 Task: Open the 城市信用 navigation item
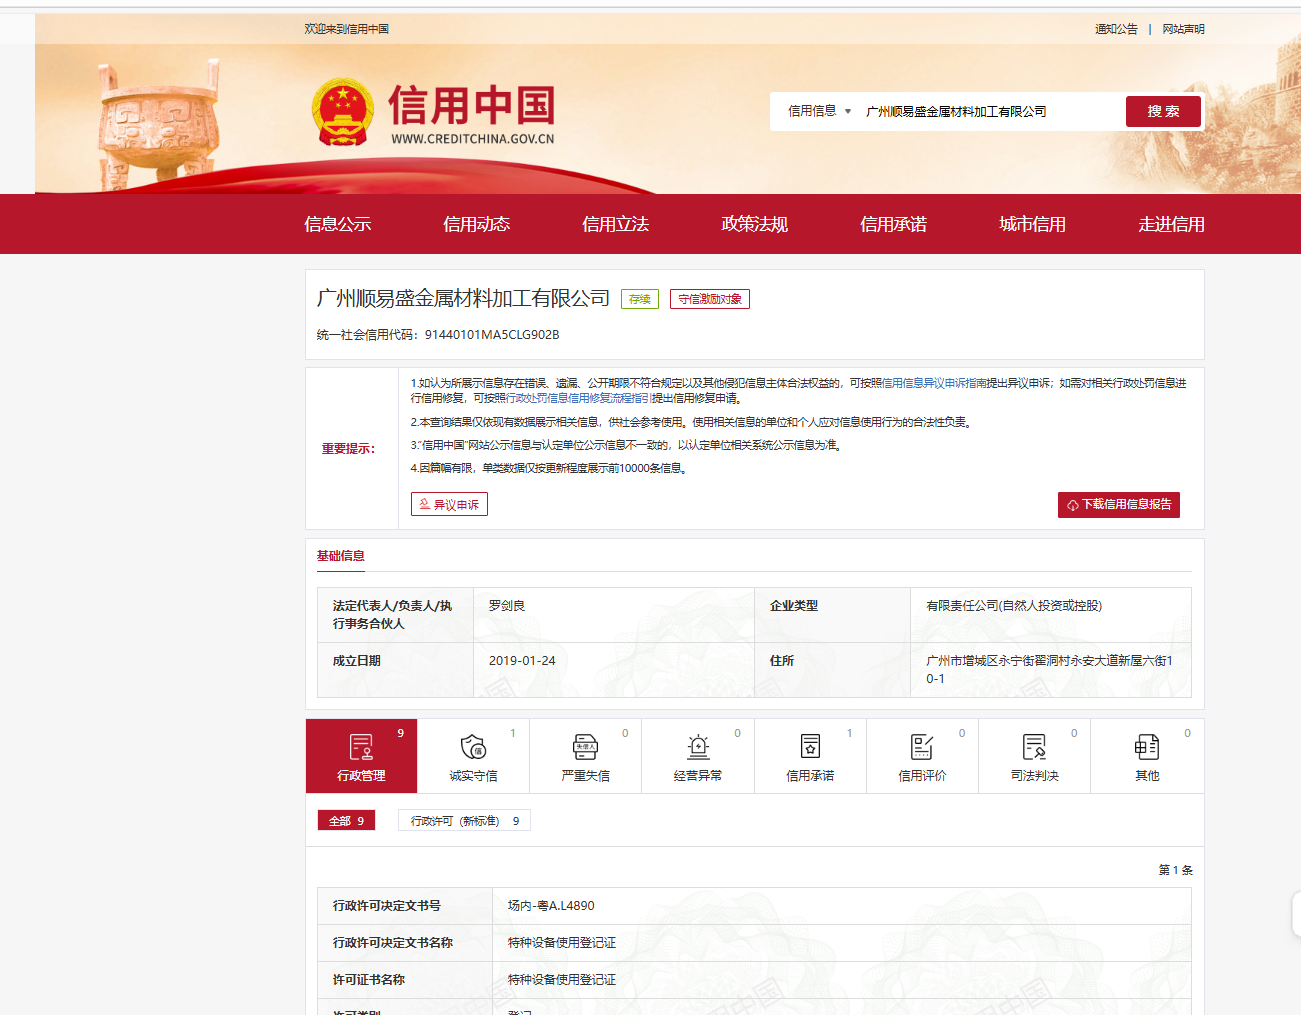(x=1032, y=224)
